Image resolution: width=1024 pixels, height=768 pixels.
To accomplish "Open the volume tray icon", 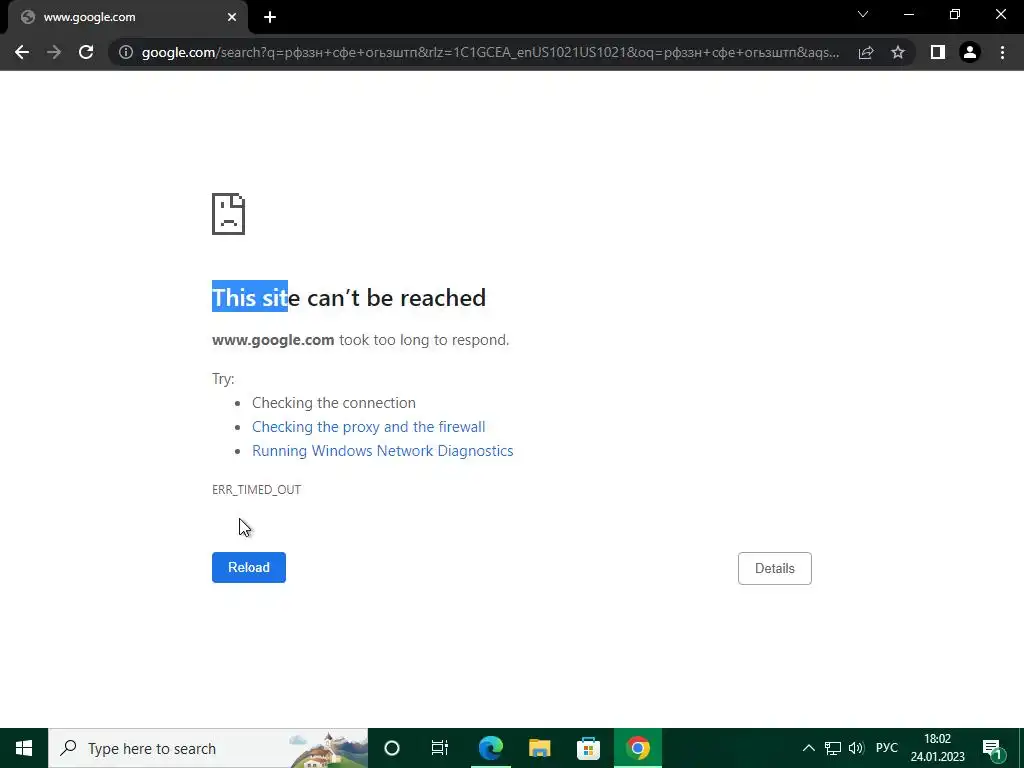I will pos(856,748).
